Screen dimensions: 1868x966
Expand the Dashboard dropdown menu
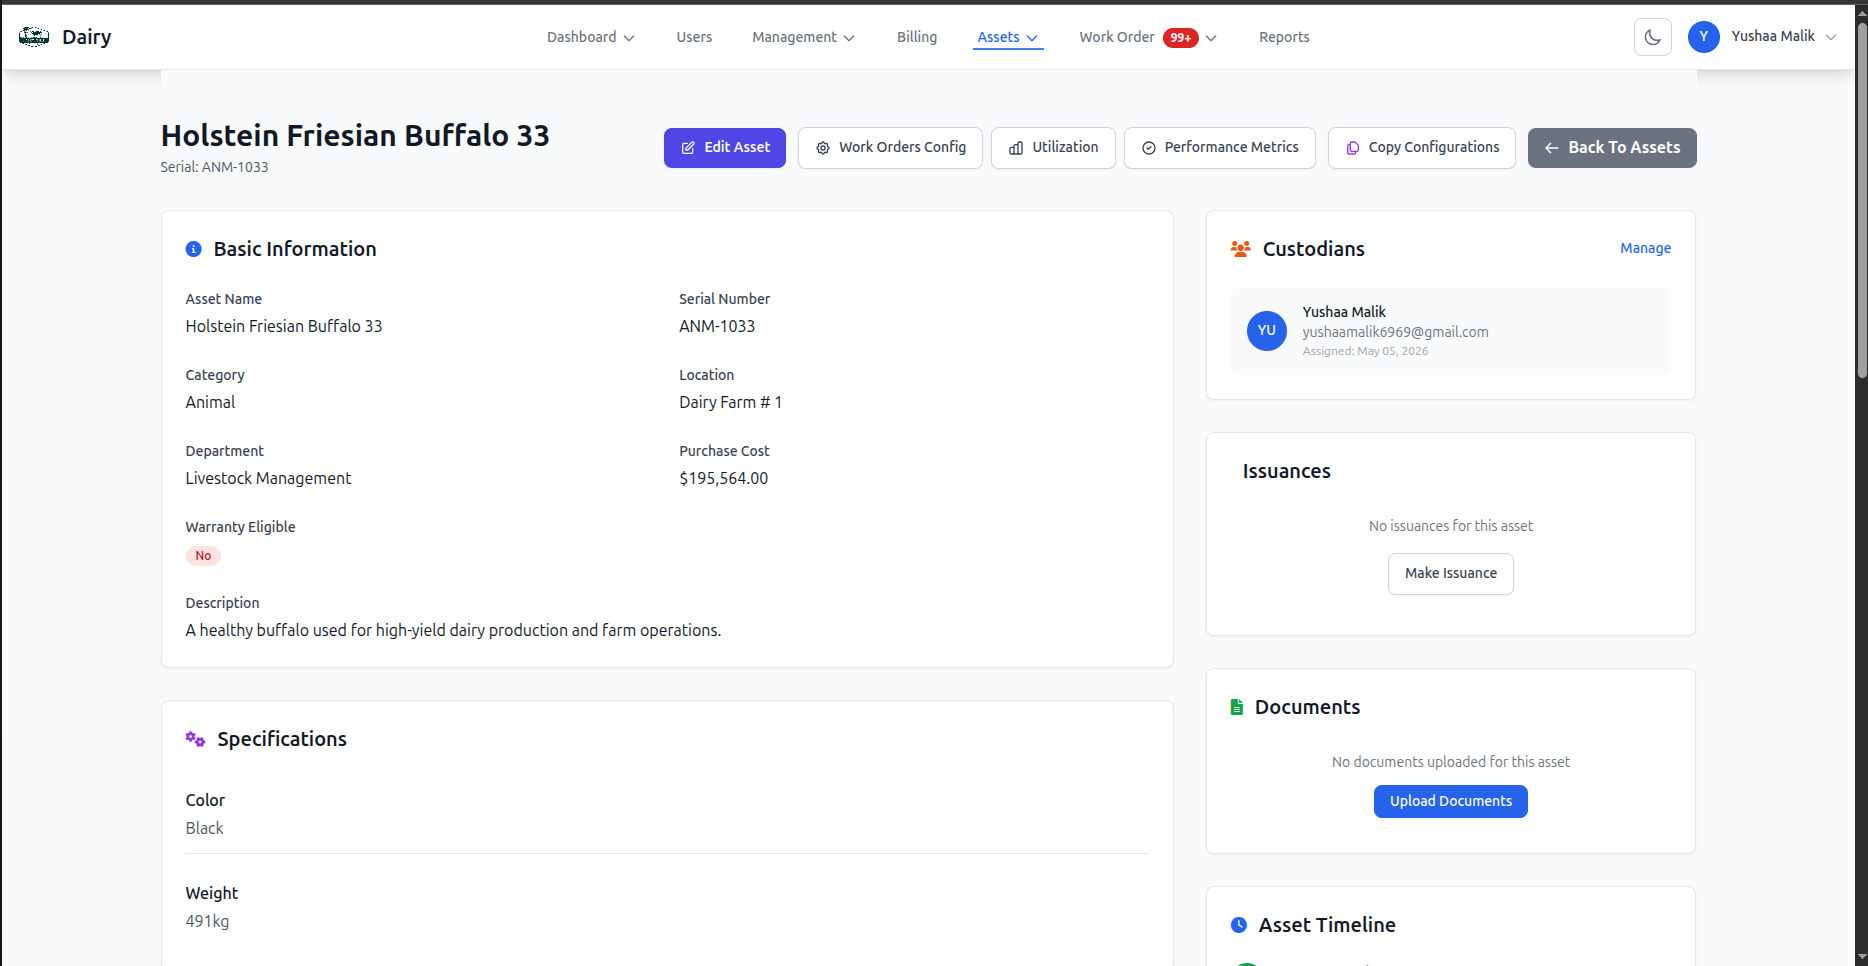coord(591,37)
